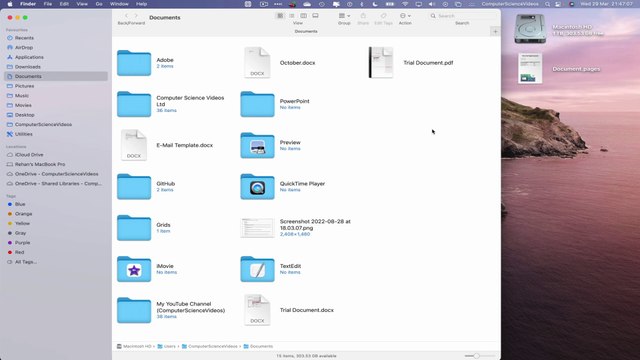
Task: Go forward with the Forward arrow
Action: tap(136, 16)
